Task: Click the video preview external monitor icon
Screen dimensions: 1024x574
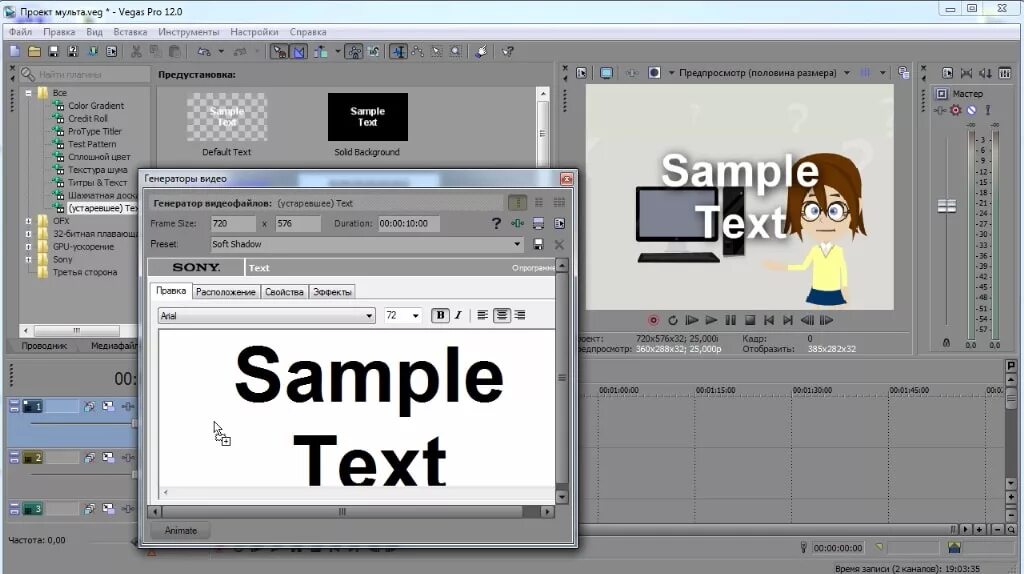Action: [x=607, y=72]
